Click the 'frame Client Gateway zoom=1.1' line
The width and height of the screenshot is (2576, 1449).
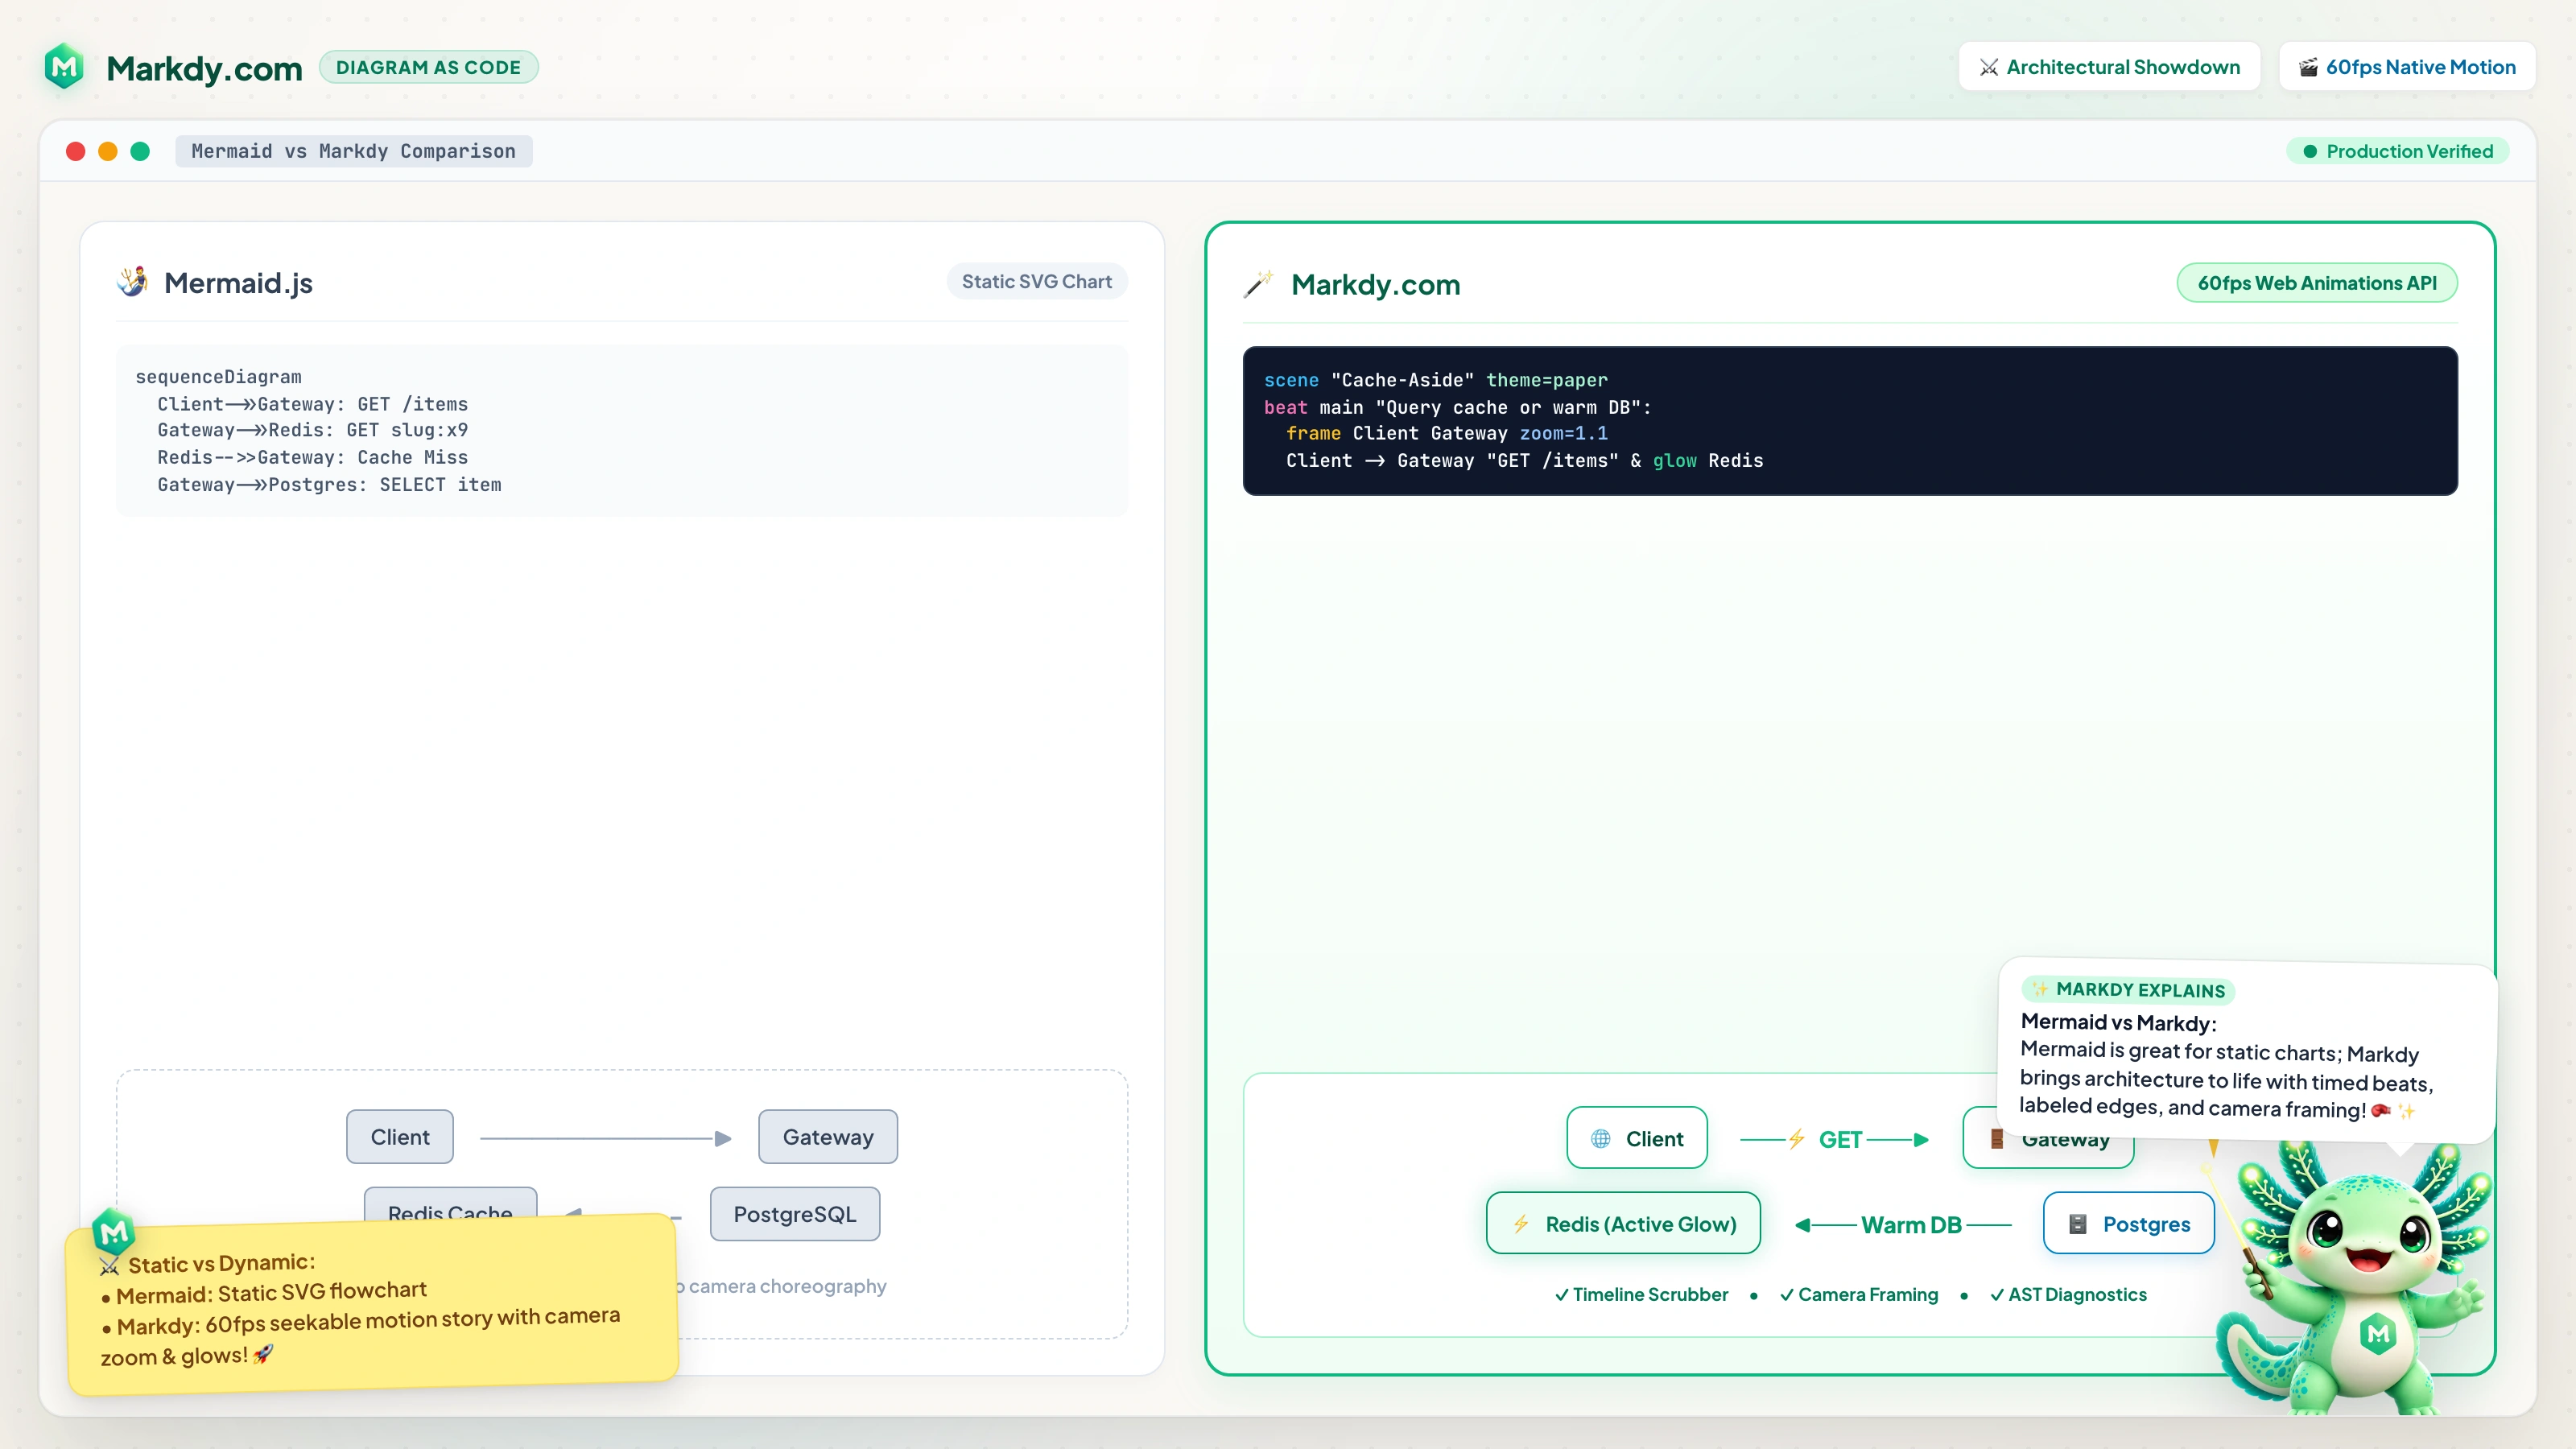[x=1447, y=433]
